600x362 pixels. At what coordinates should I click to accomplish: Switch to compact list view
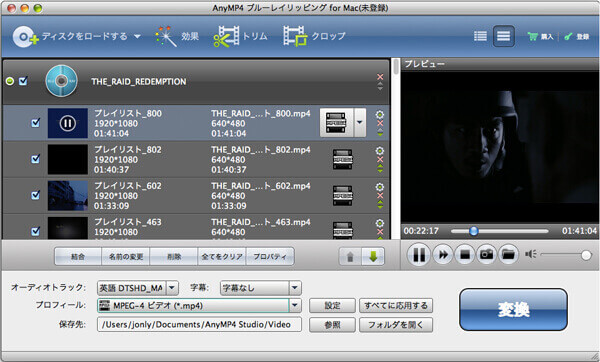[480, 36]
